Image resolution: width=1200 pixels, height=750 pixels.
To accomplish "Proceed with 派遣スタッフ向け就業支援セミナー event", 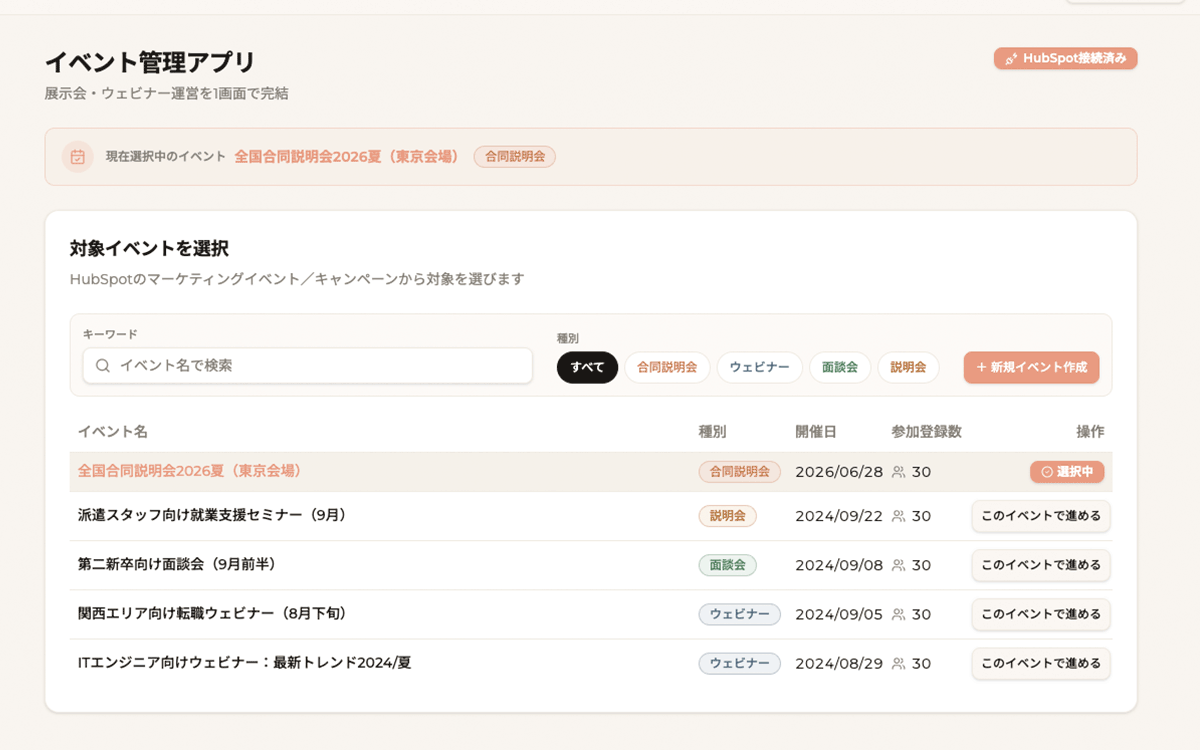I will coord(1041,516).
